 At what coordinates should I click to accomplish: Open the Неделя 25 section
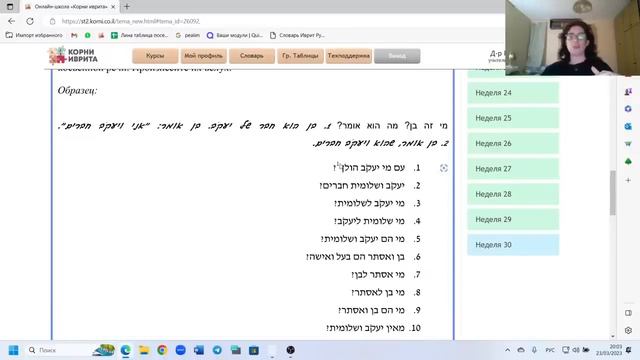pyautogui.click(x=513, y=118)
